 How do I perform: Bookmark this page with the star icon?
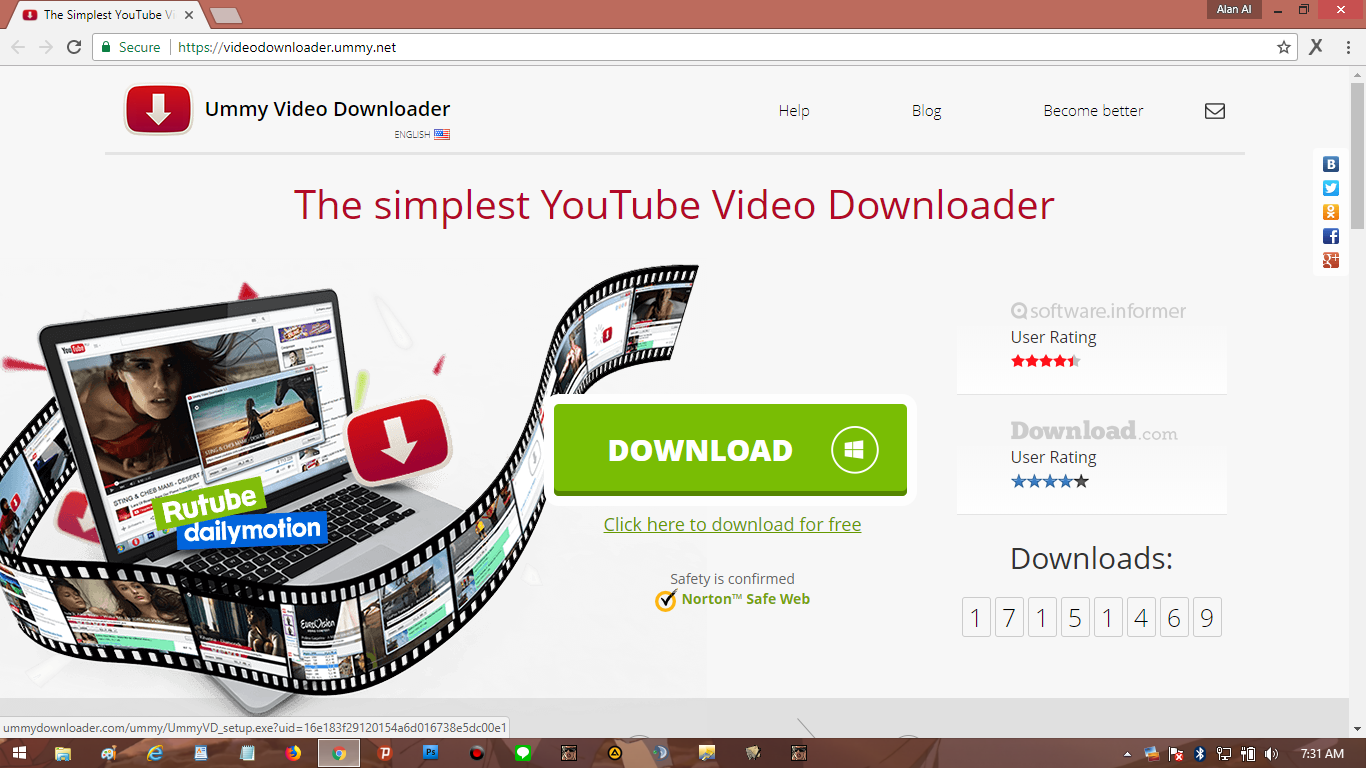1284,47
